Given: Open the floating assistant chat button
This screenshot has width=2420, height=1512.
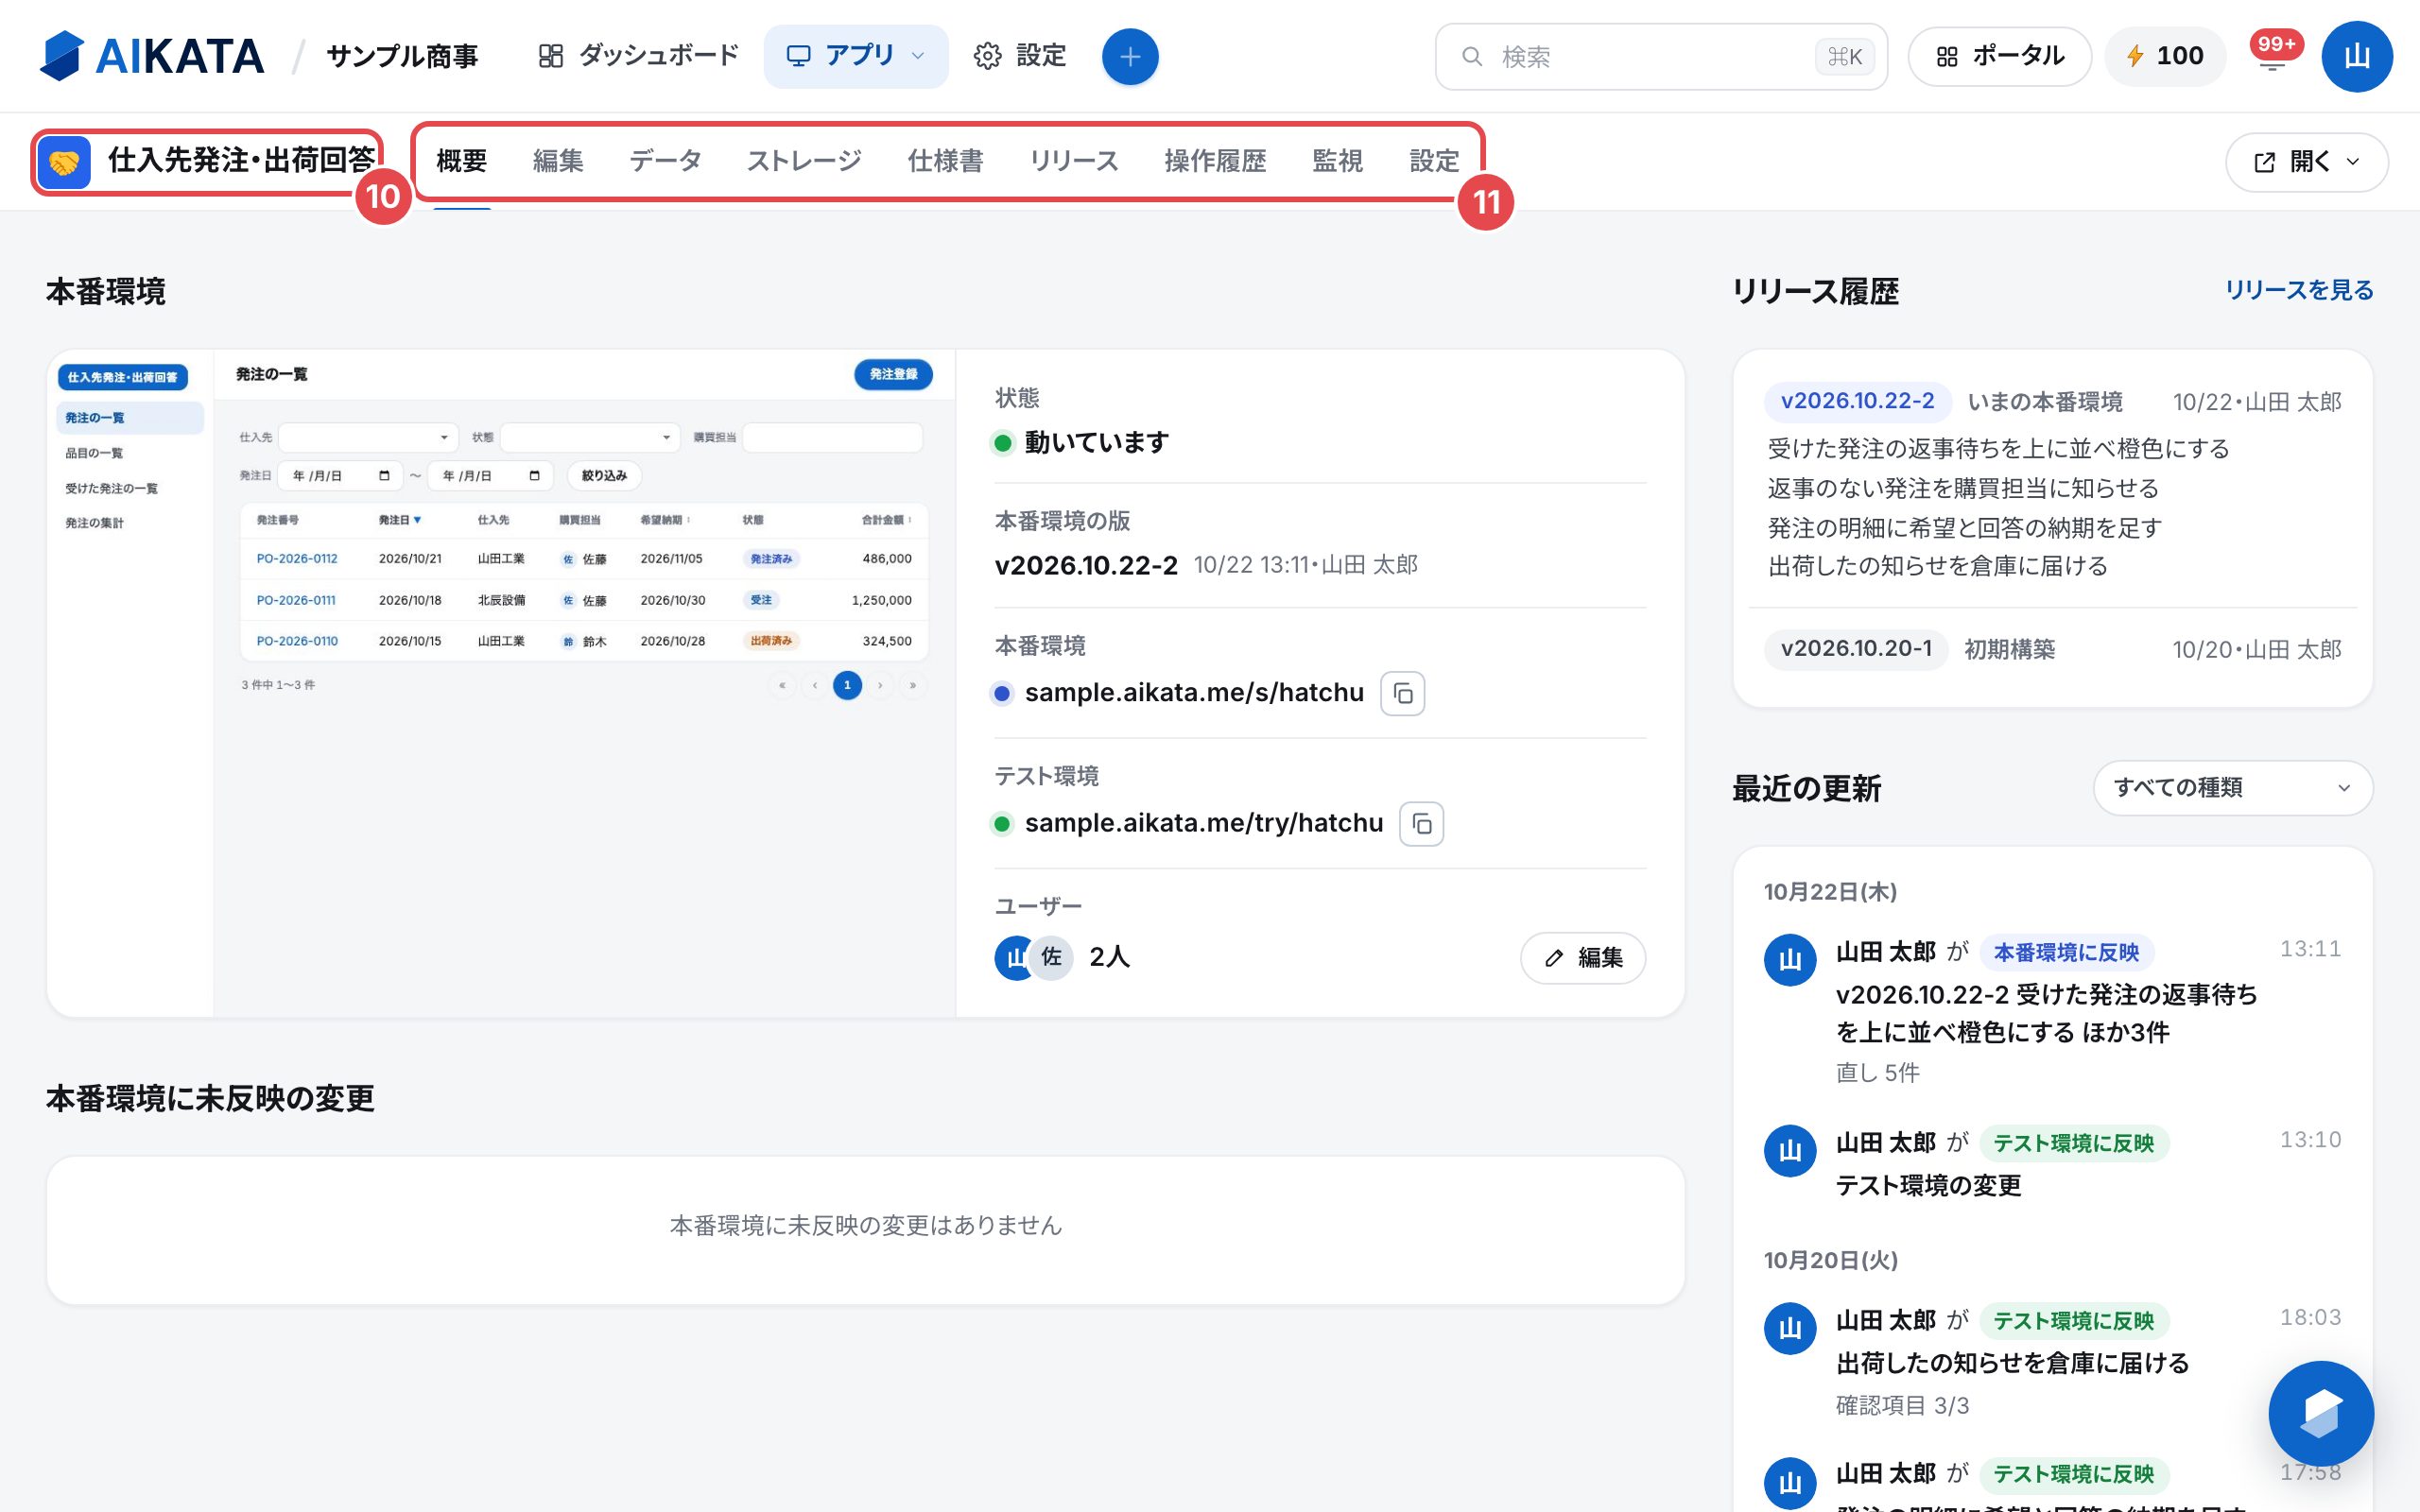Looking at the screenshot, I should (2321, 1413).
